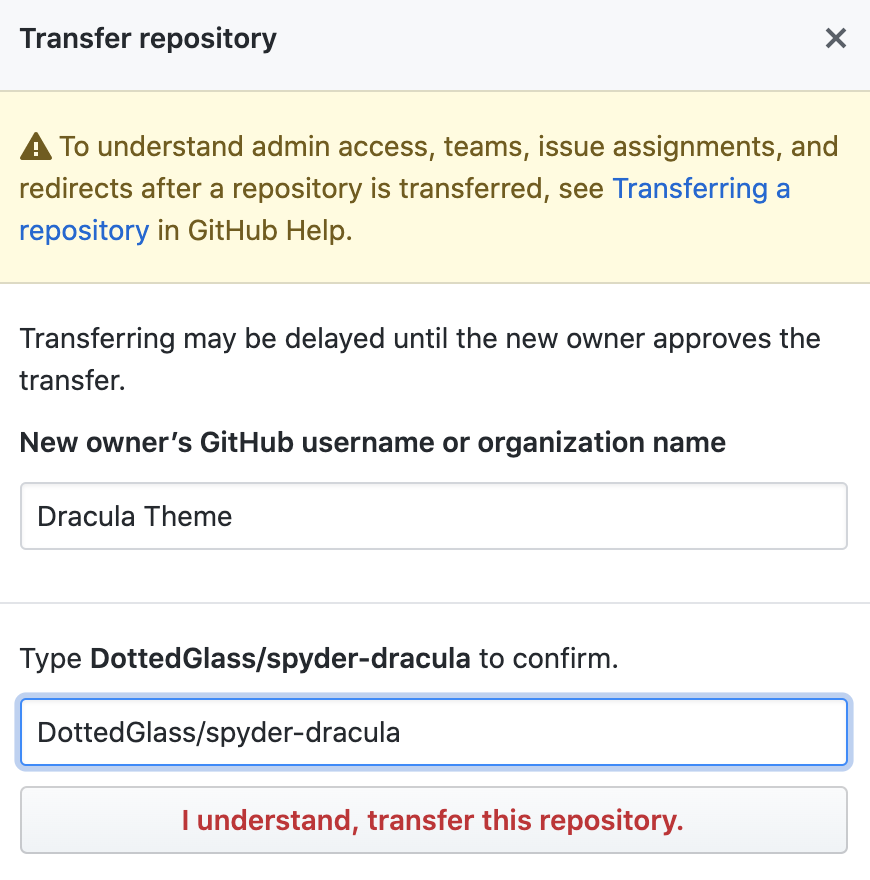Open the Transferring a repository link
The image size is (870, 880).
point(700,188)
